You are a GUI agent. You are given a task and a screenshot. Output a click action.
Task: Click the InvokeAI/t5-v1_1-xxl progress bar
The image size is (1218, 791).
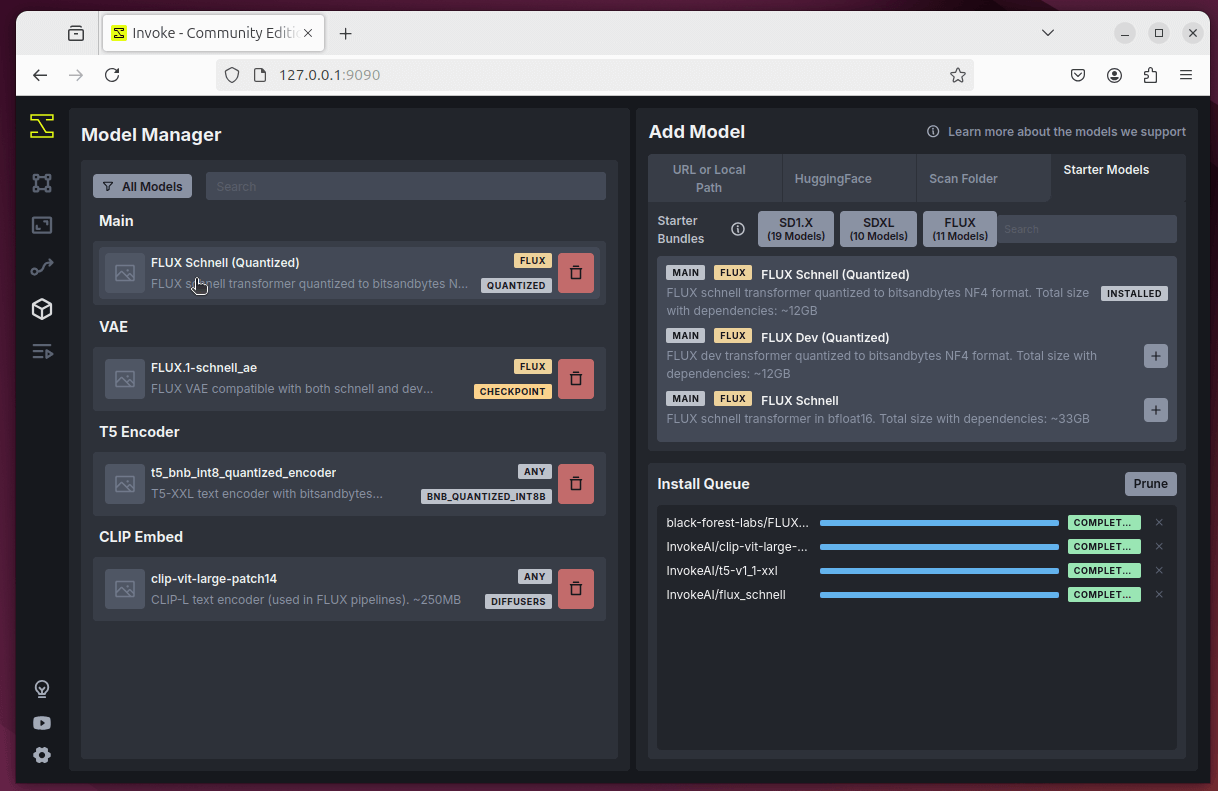click(939, 570)
